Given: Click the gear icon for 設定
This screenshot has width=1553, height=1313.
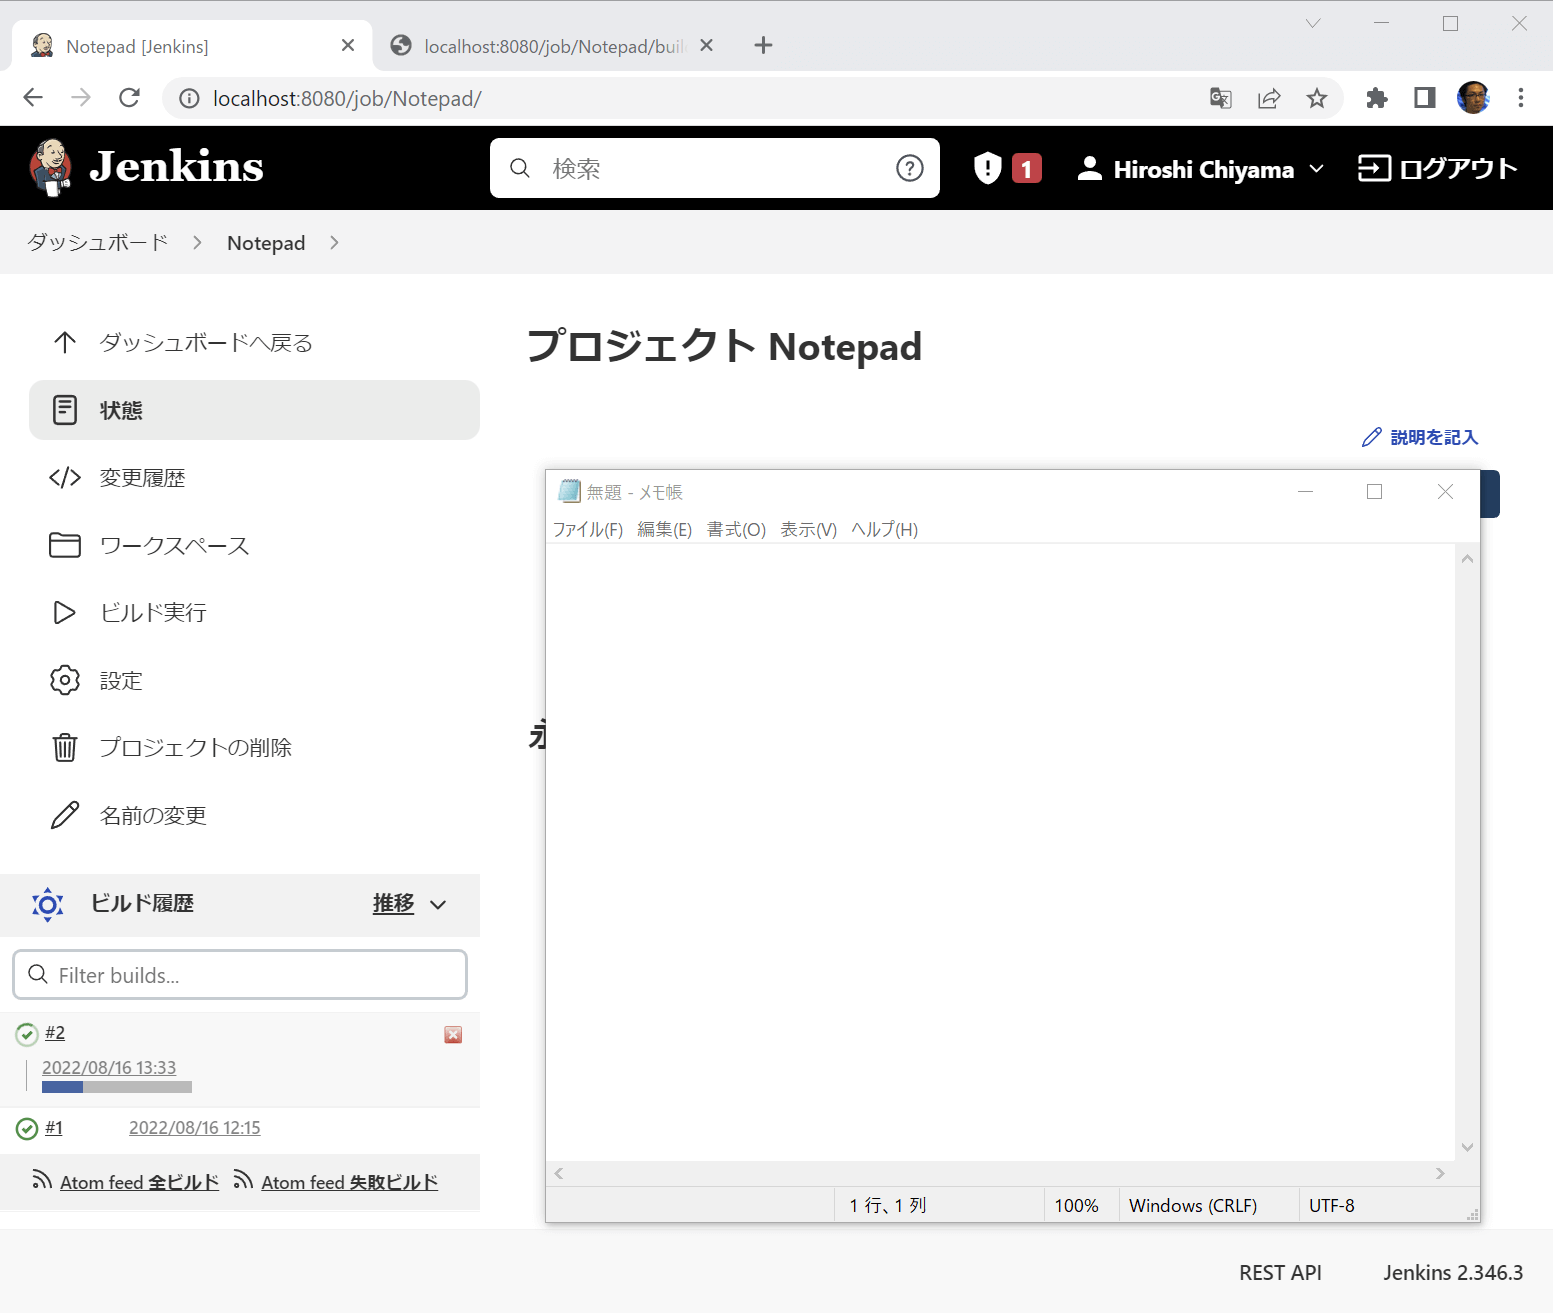Looking at the screenshot, I should click(x=65, y=680).
